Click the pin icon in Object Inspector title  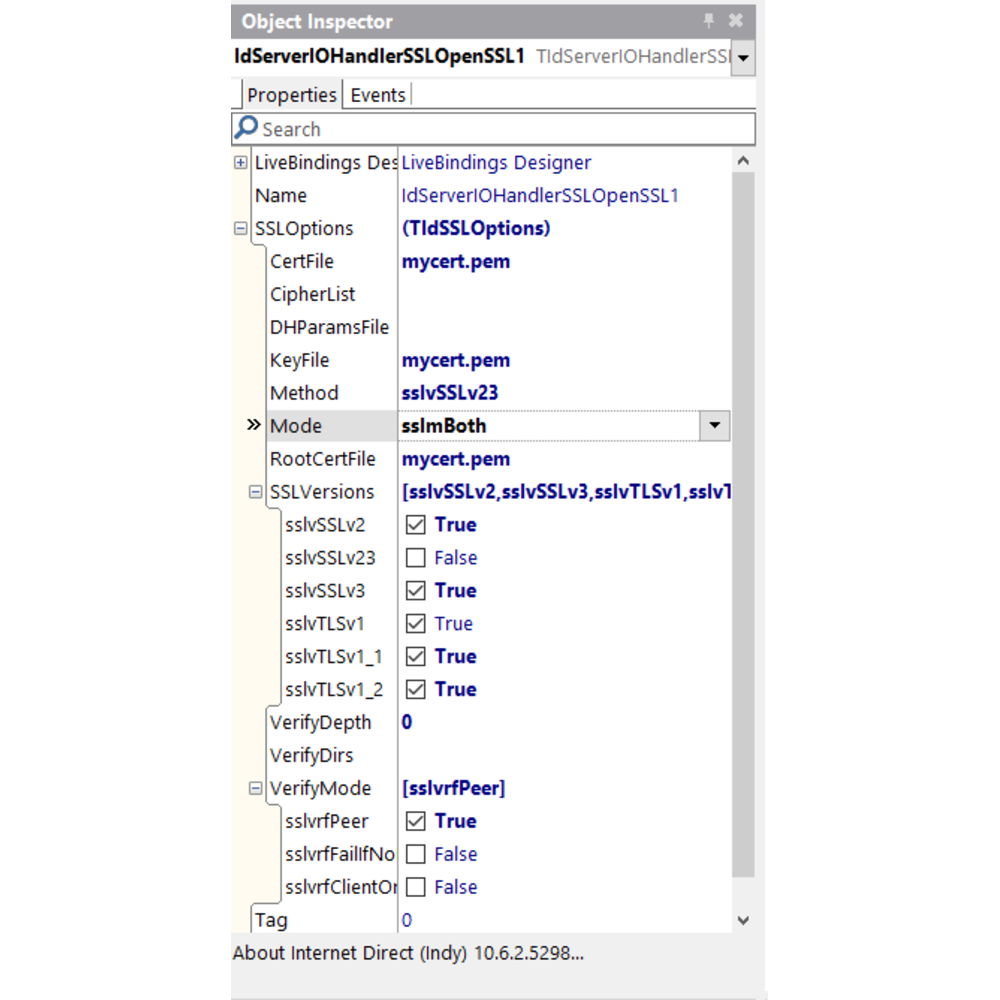point(709,20)
